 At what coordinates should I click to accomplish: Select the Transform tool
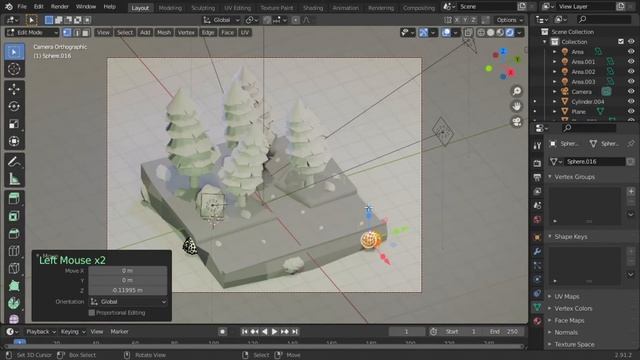(14, 141)
